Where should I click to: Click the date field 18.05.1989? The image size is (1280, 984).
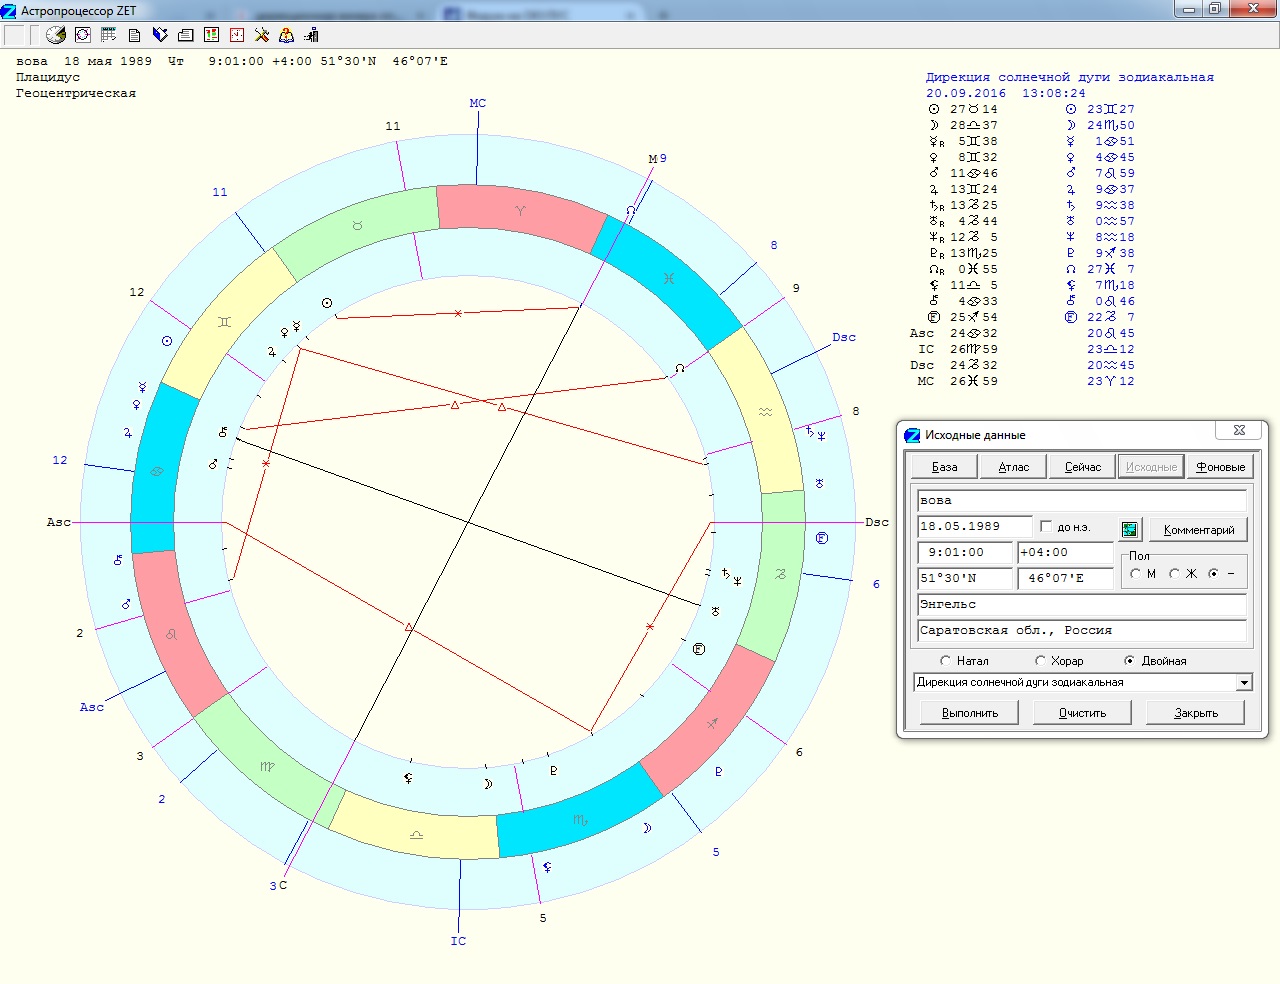coord(973,526)
